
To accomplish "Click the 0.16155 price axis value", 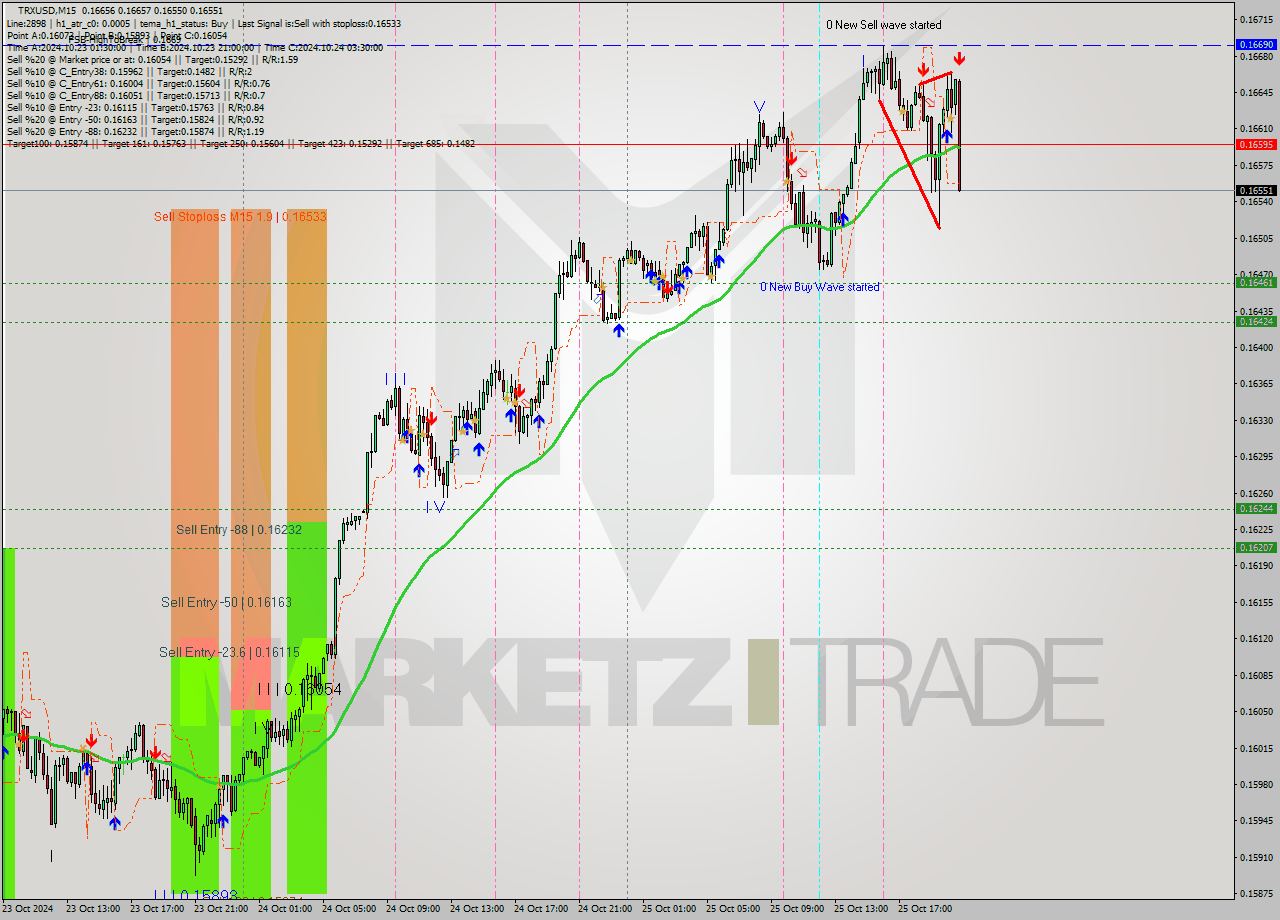I will point(1256,602).
